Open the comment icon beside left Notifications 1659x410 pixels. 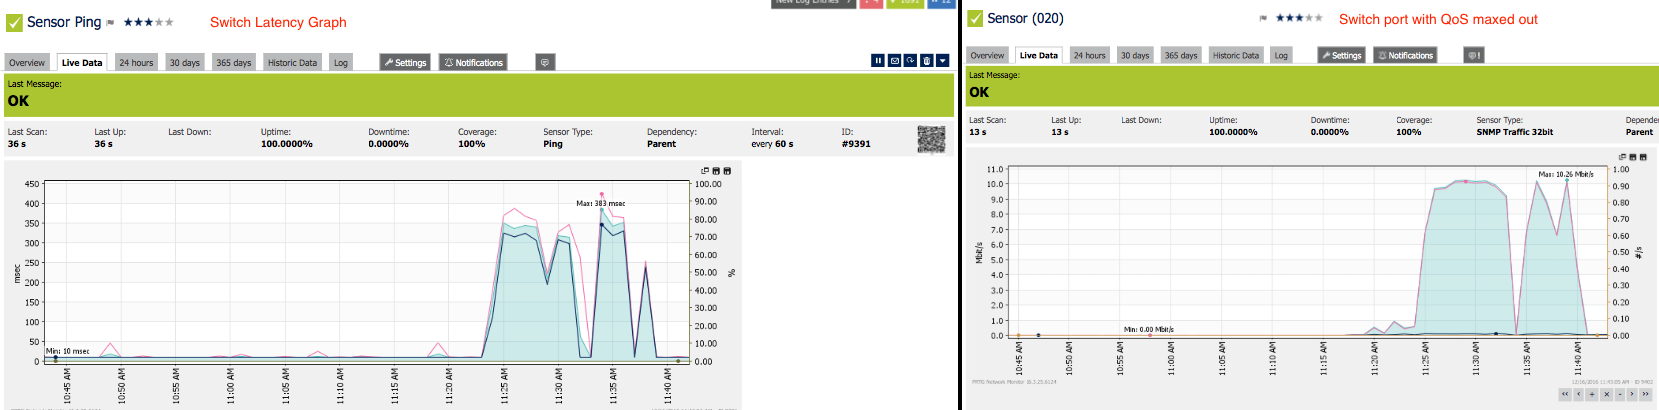click(545, 62)
